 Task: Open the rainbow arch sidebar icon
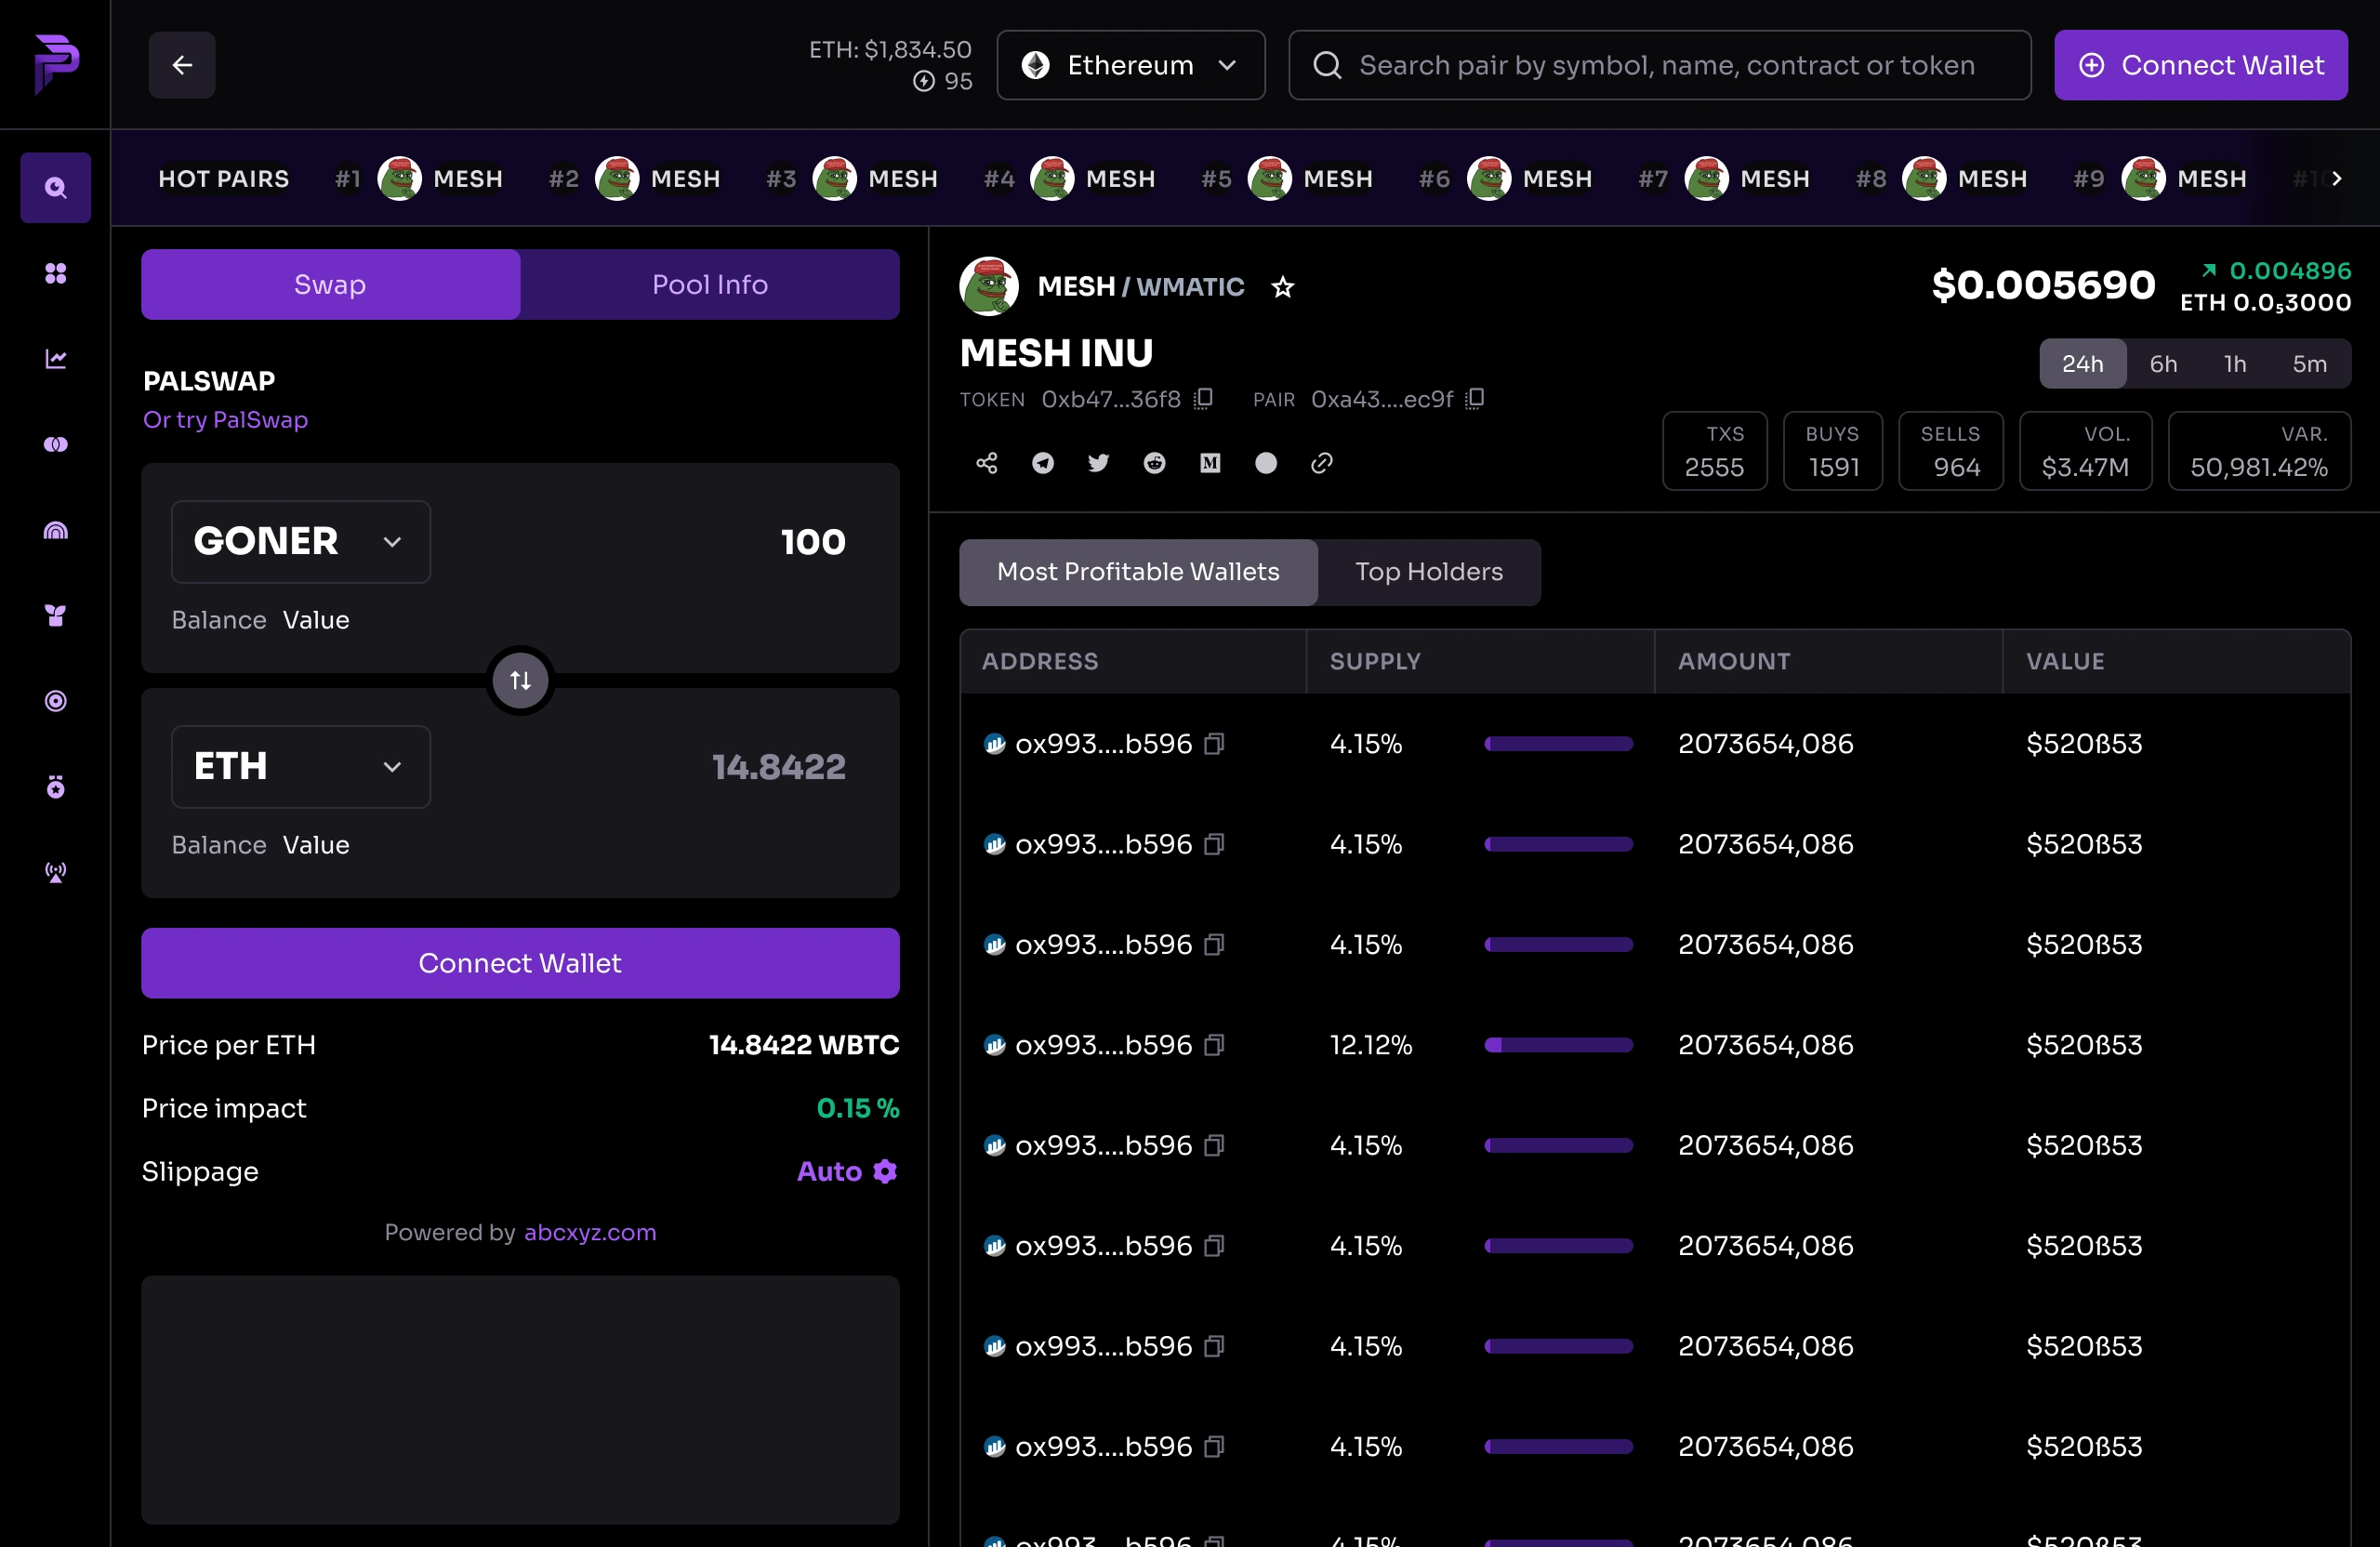[x=55, y=530]
